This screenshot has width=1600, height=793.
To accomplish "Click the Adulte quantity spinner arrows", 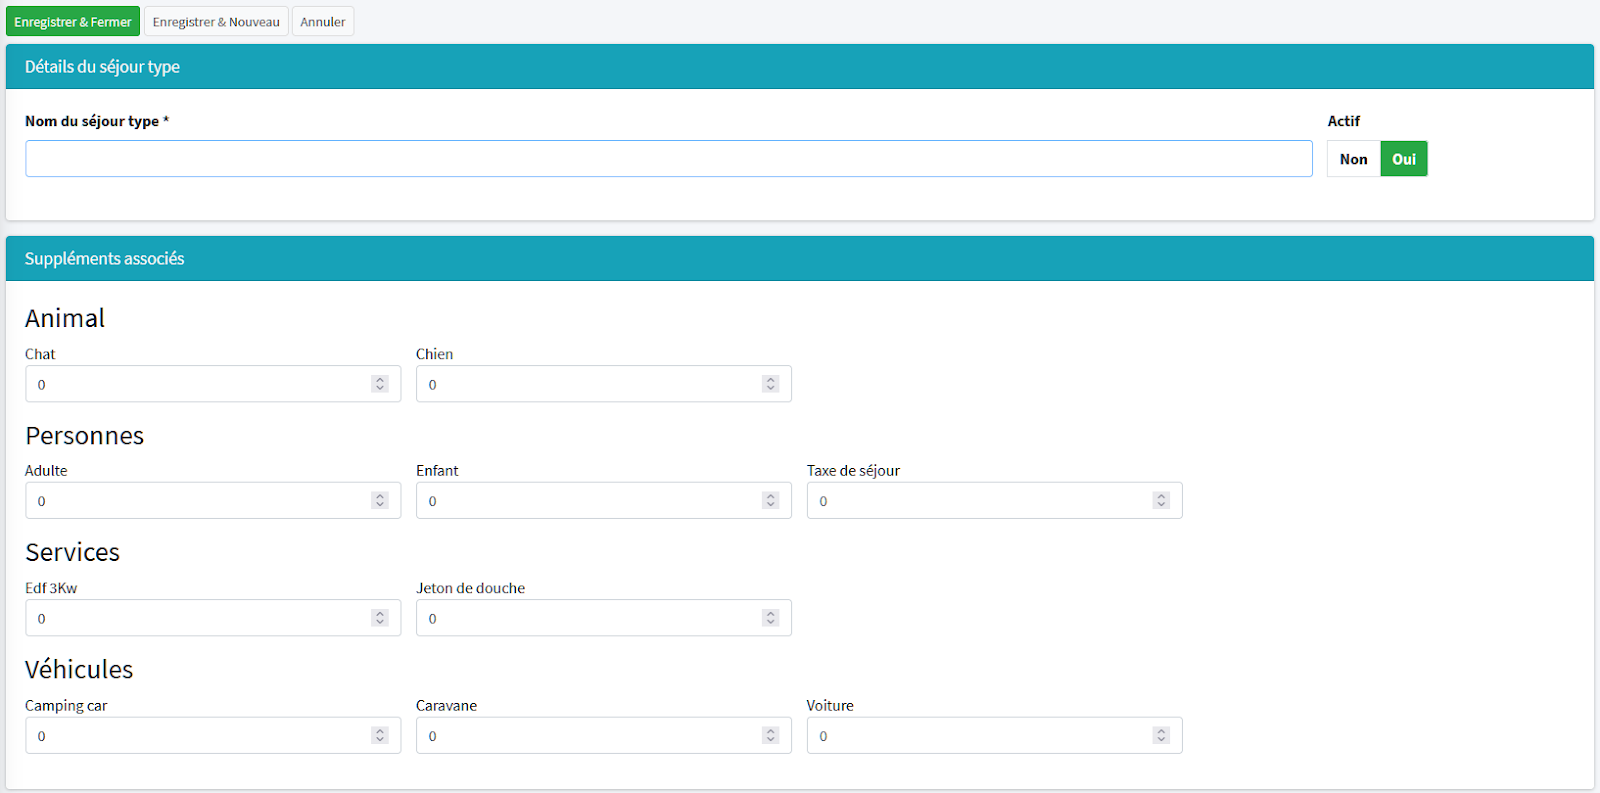I will click(x=380, y=501).
